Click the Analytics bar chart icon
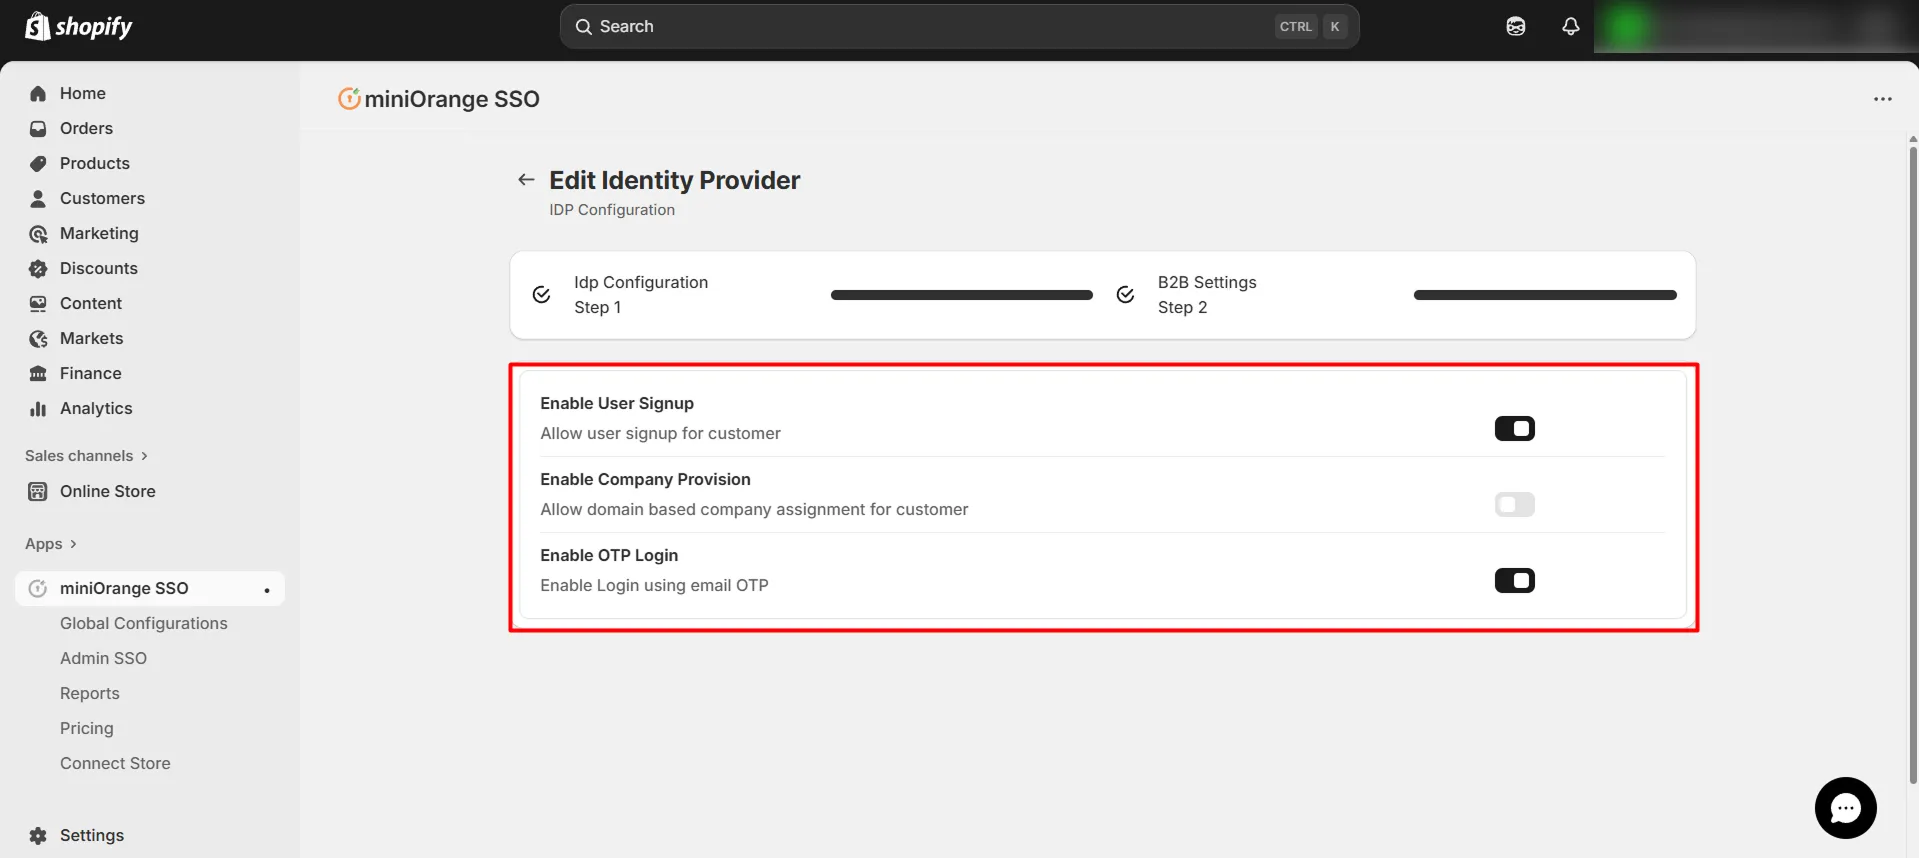This screenshot has width=1919, height=858. click(x=38, y=408)
